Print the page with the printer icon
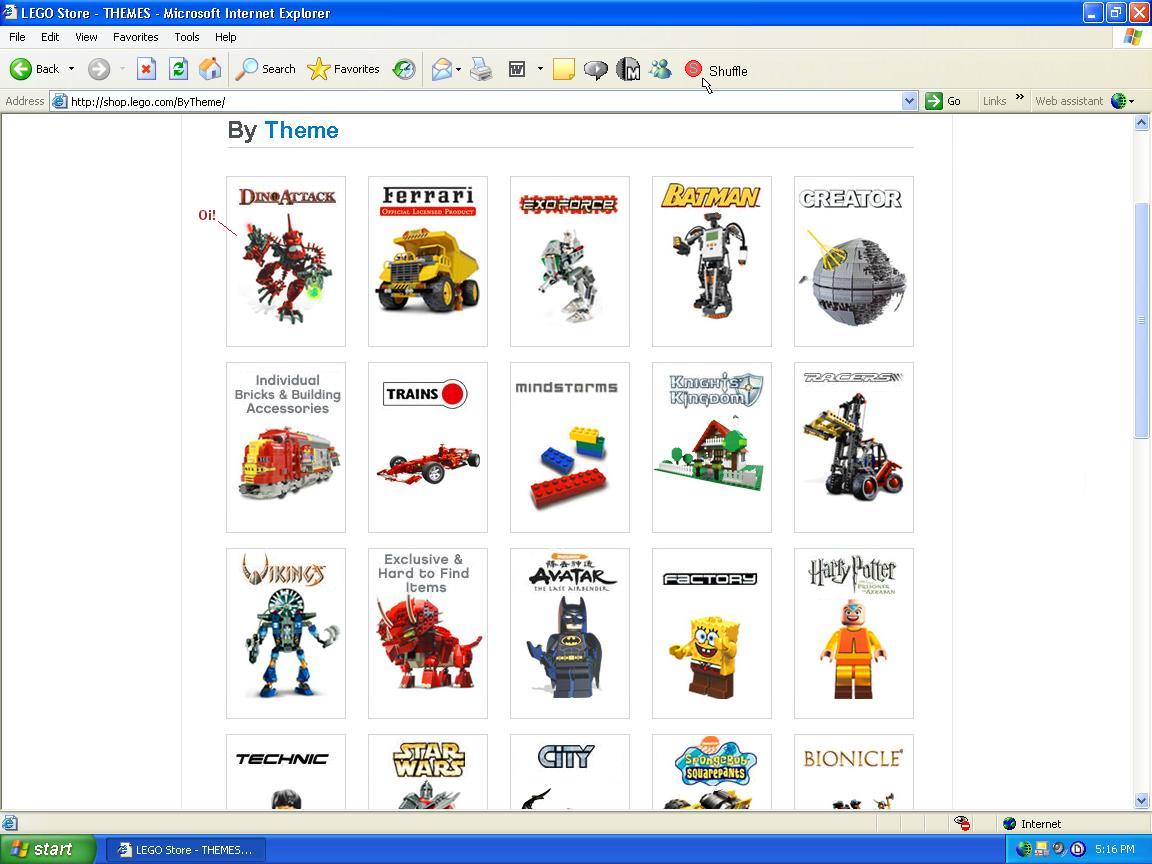This screenshot has width=1152, height=864. (x=481, y=69)
